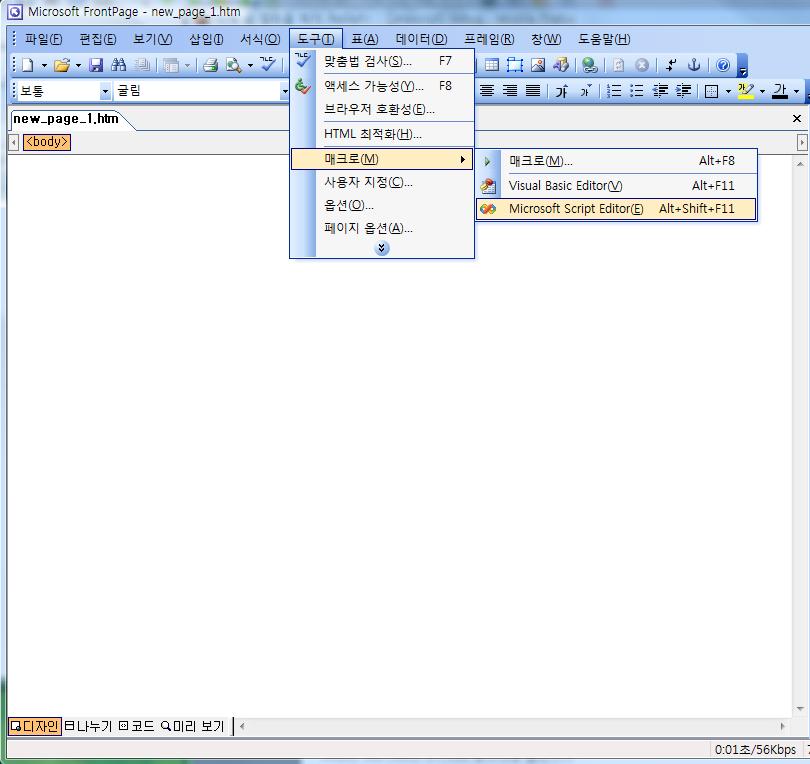The height and width of the screenshot is (764, 810).
Task: Expand the 도구 menu with the double chevron
Action: [381, 248]
